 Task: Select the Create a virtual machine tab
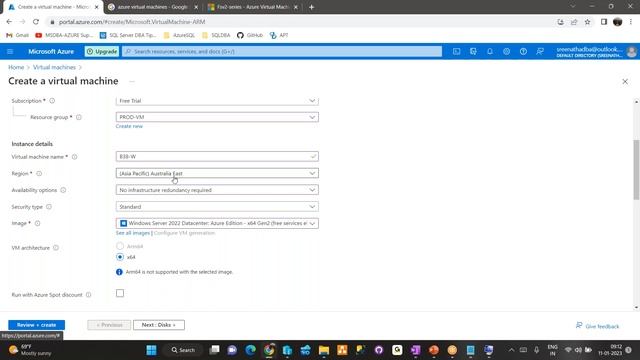52,7
